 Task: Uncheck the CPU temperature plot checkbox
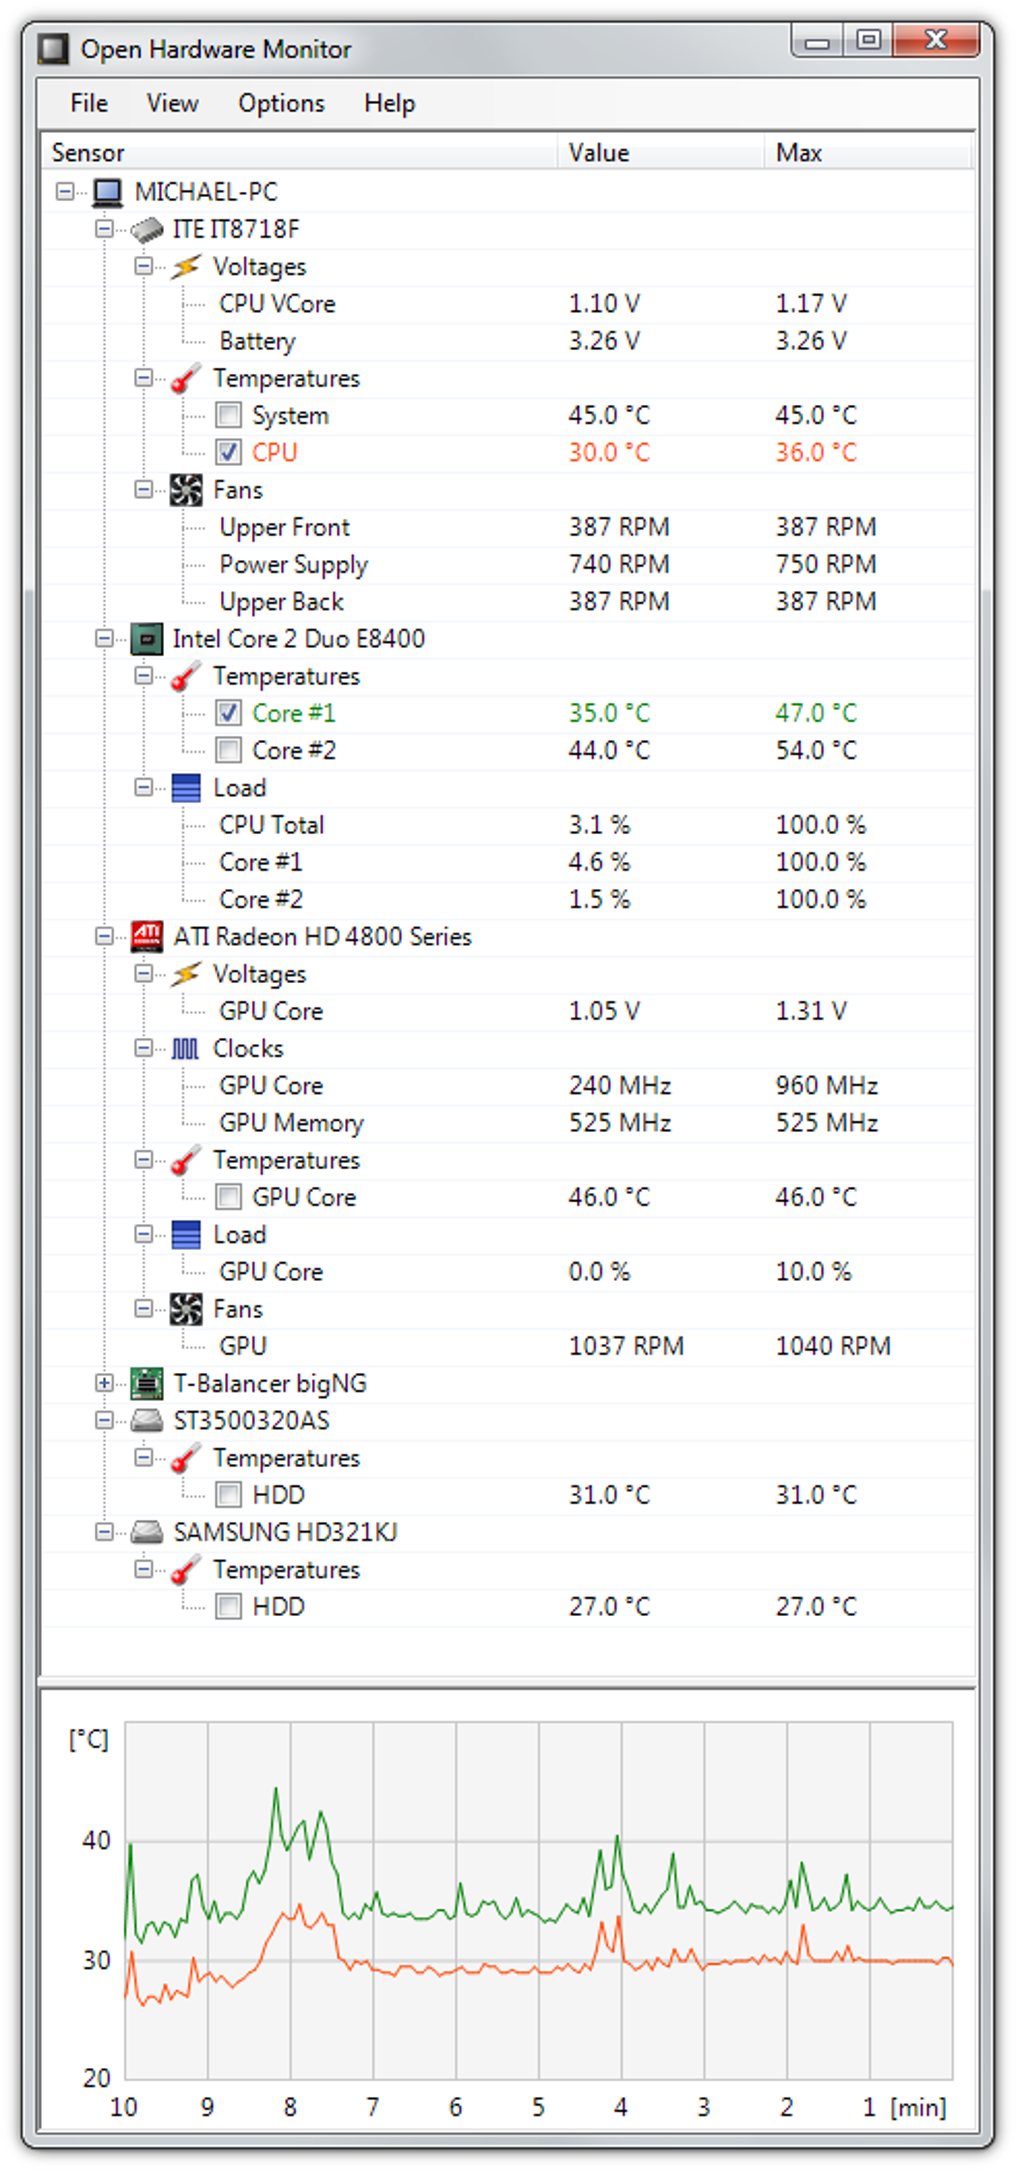click(229, 452)
